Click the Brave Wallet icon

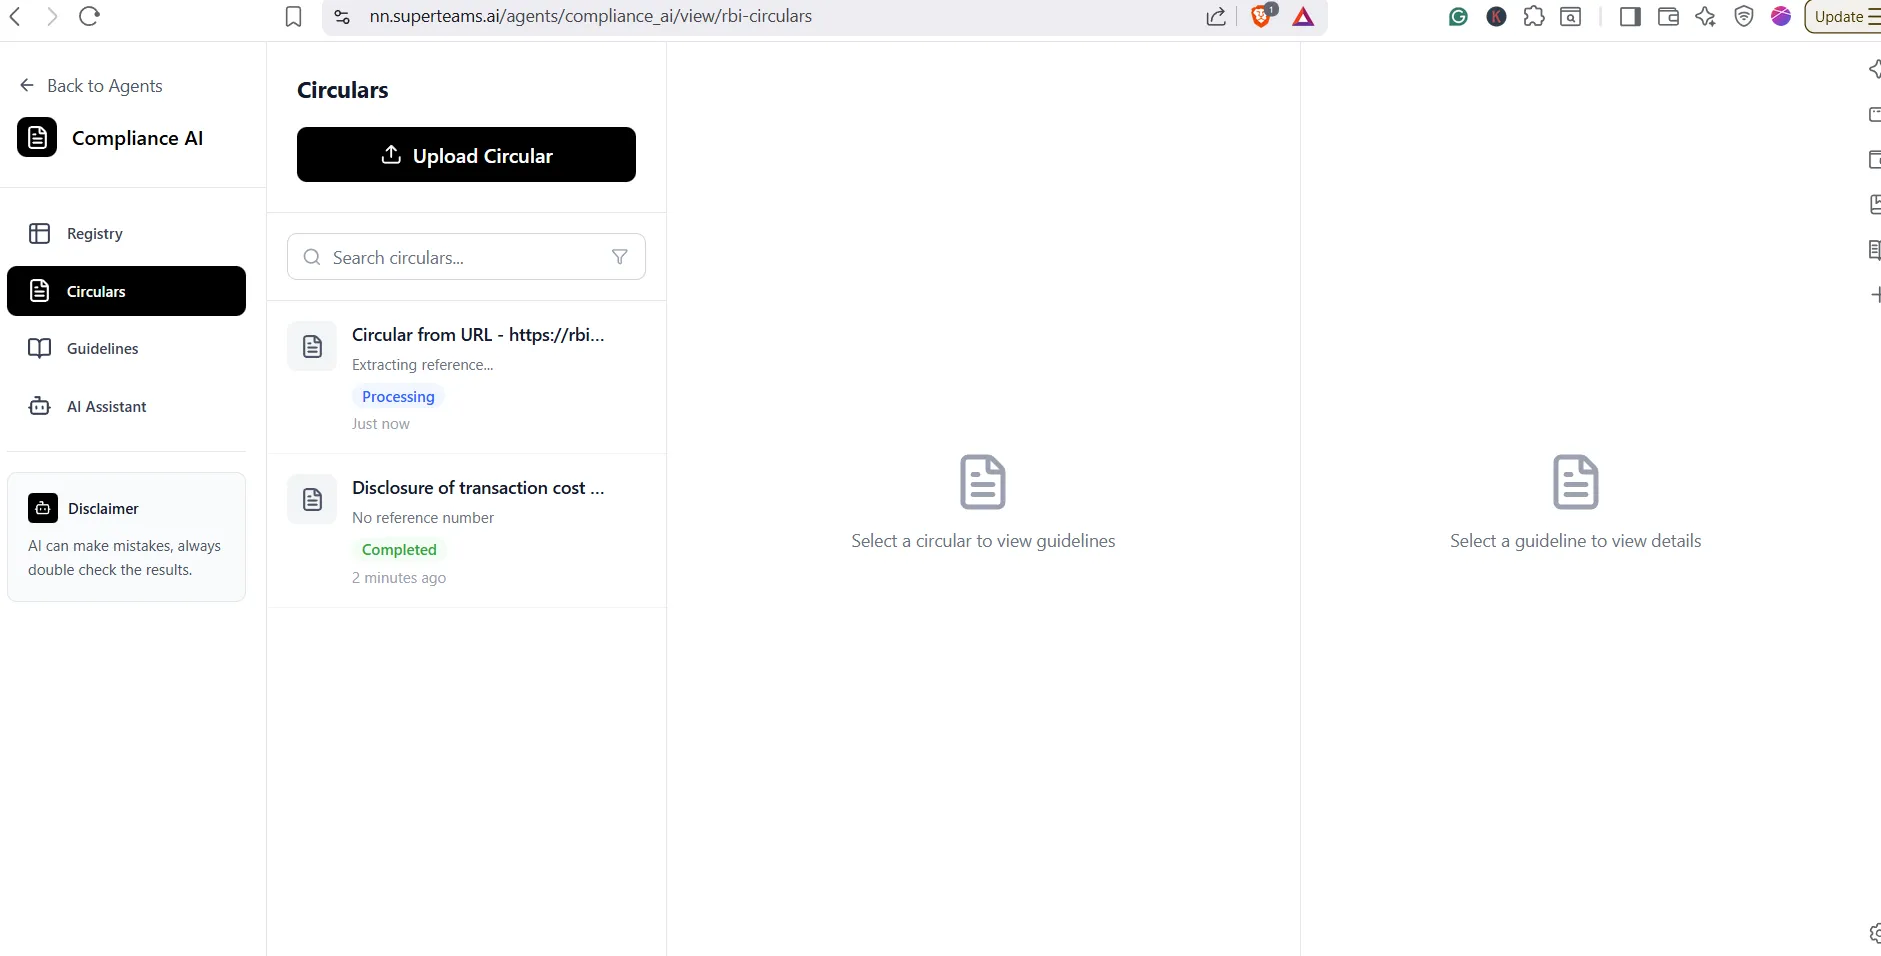[x=1667, y=16]
